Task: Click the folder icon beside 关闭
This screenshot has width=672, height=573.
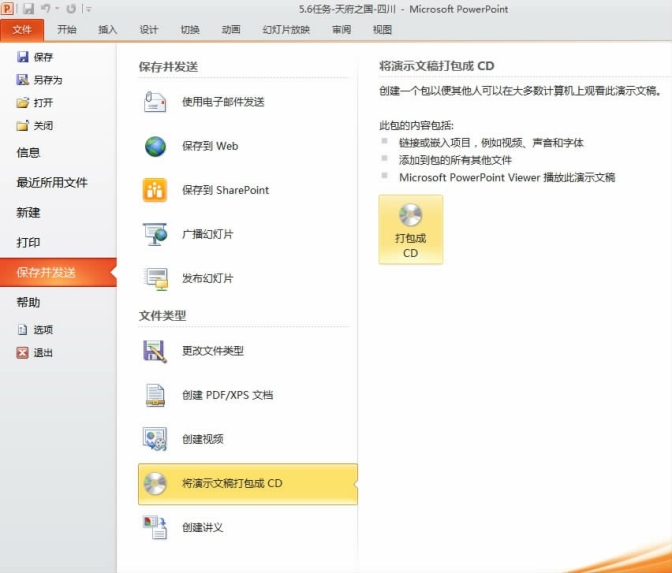Action: [22, 125]
